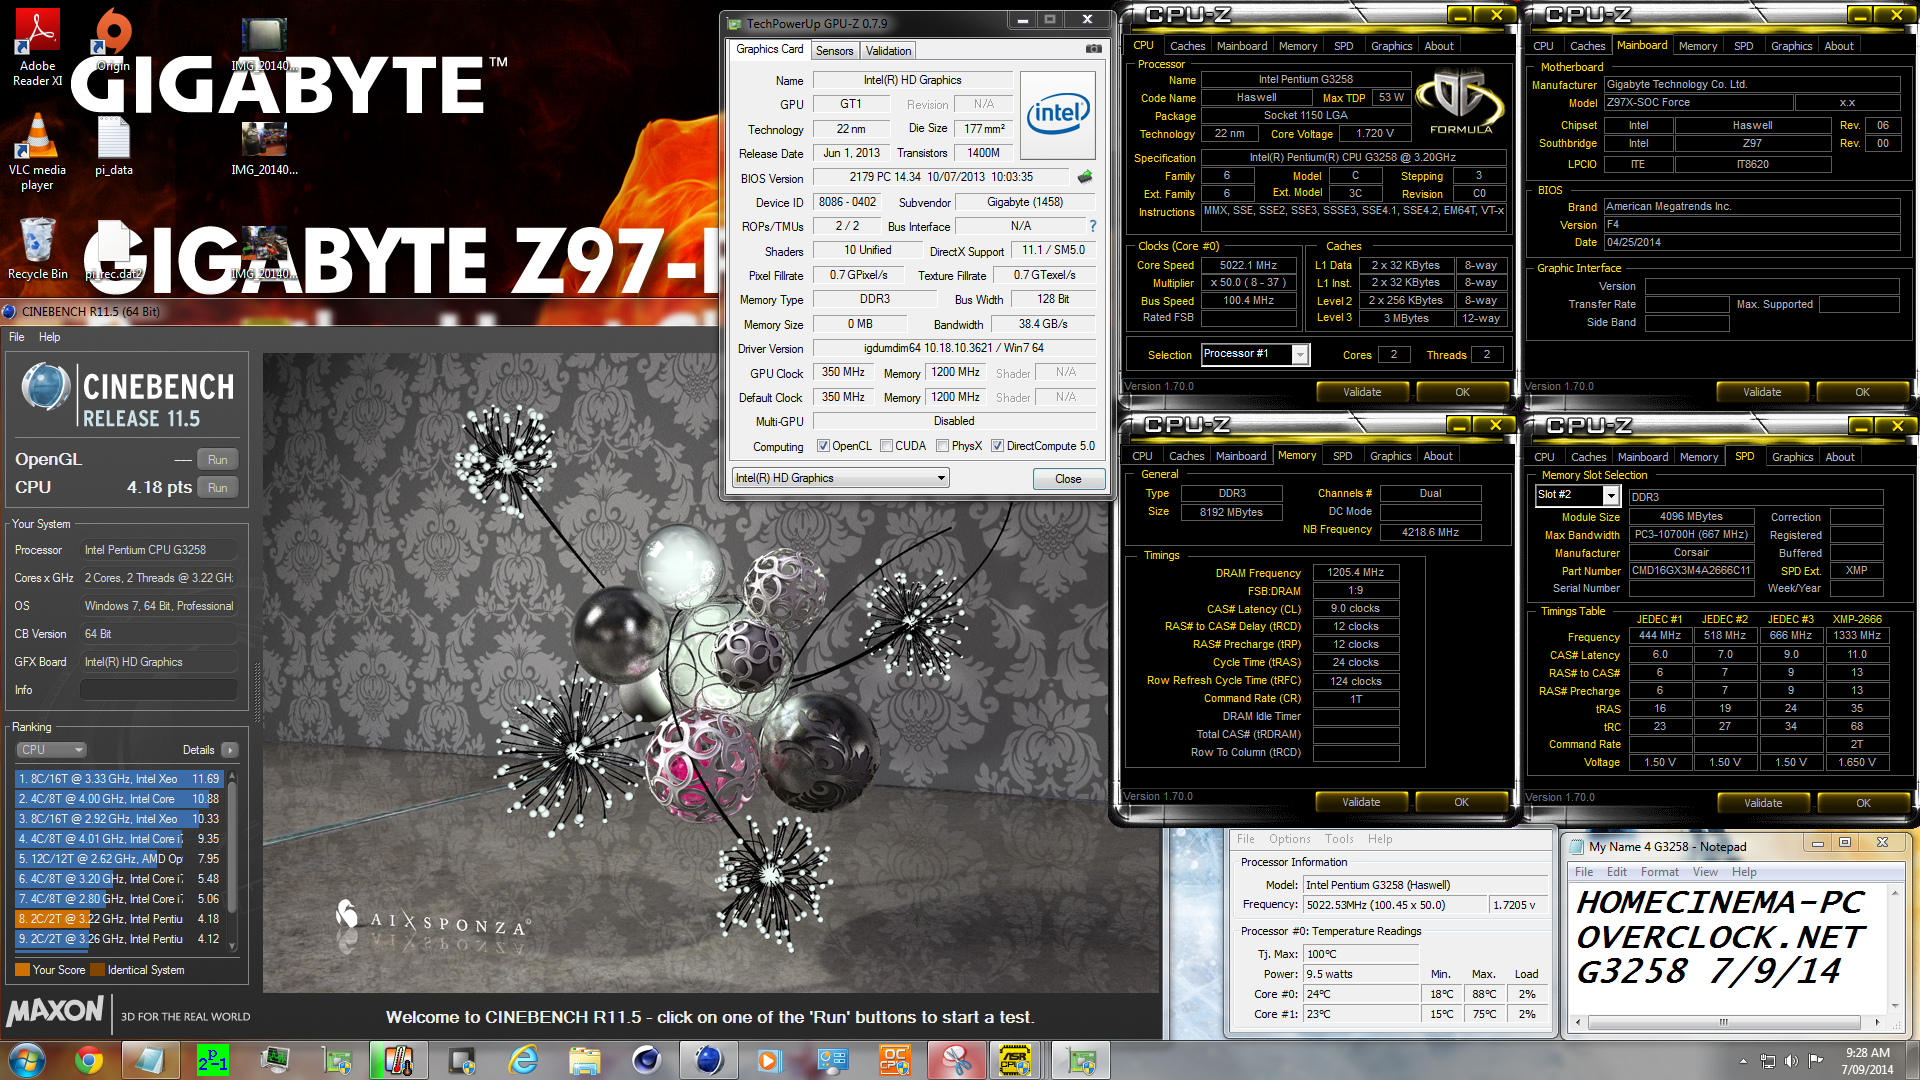
Task: Toggle the DirectCompute 5.0 checkbox
Action: 997,446
